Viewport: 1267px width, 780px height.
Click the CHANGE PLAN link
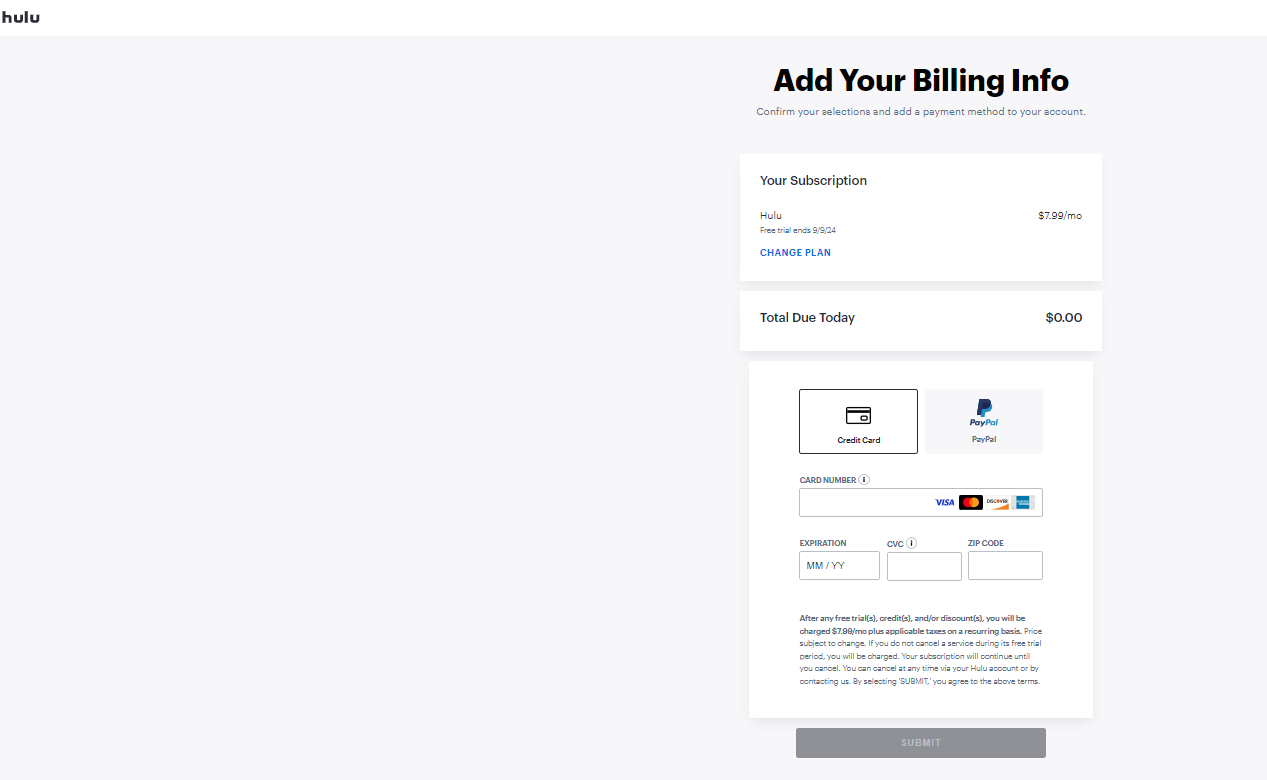[x=795, y=252]
